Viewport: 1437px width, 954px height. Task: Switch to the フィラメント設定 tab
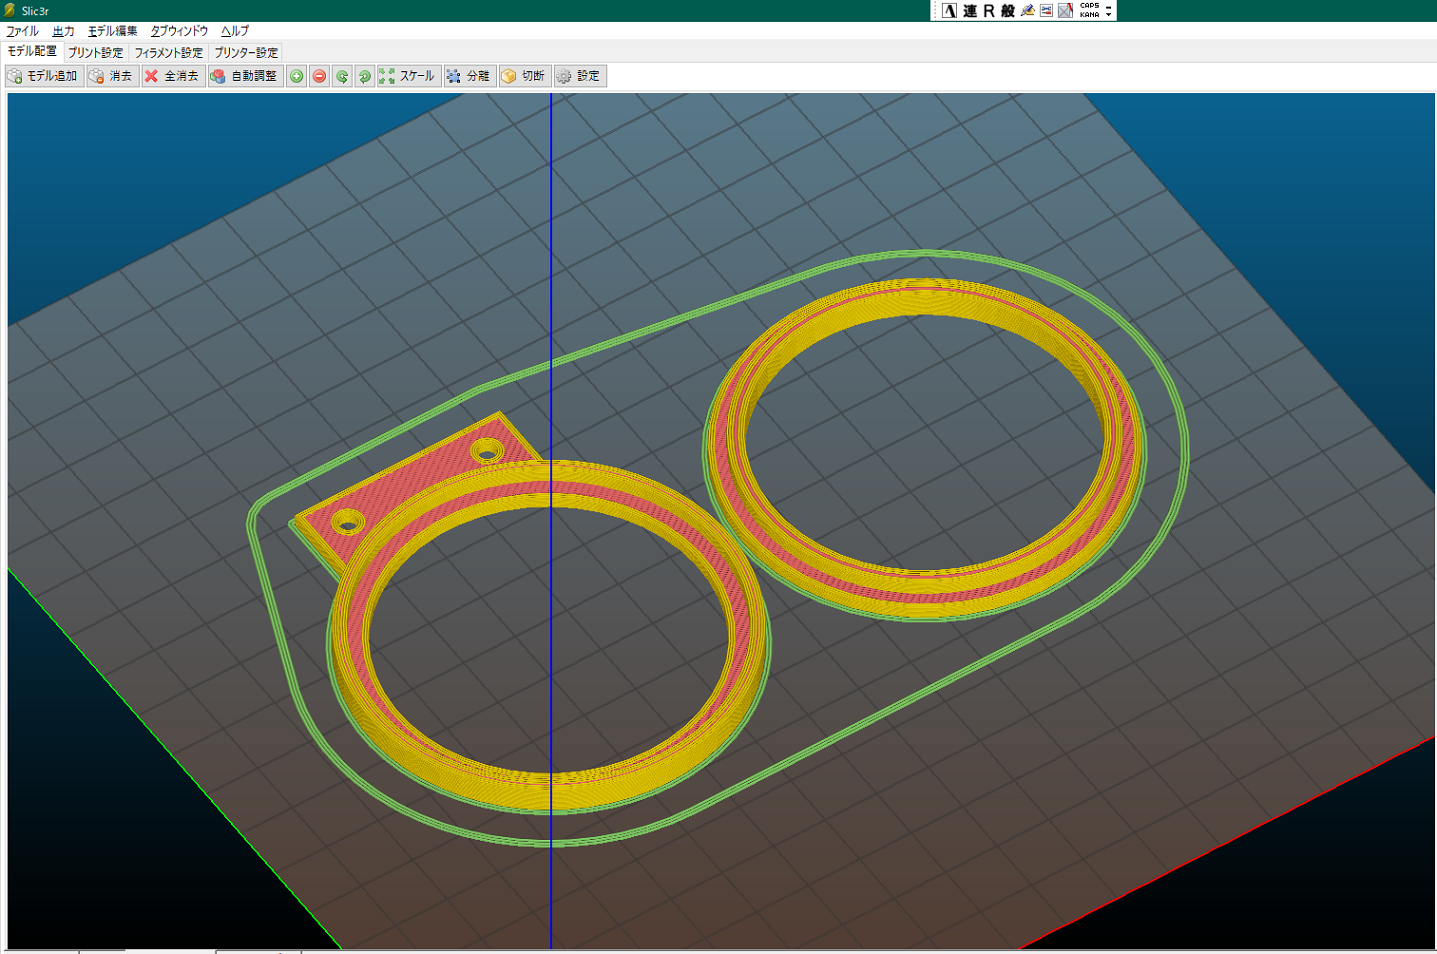[x=169, y=52]
